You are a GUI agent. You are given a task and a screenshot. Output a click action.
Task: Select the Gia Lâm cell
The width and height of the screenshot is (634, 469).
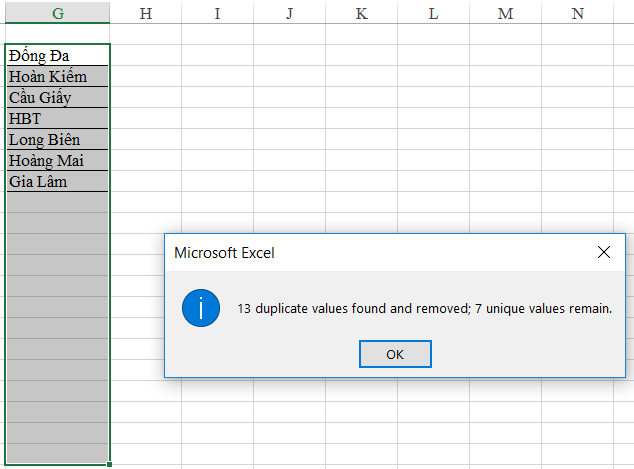(x=57, y=181)
